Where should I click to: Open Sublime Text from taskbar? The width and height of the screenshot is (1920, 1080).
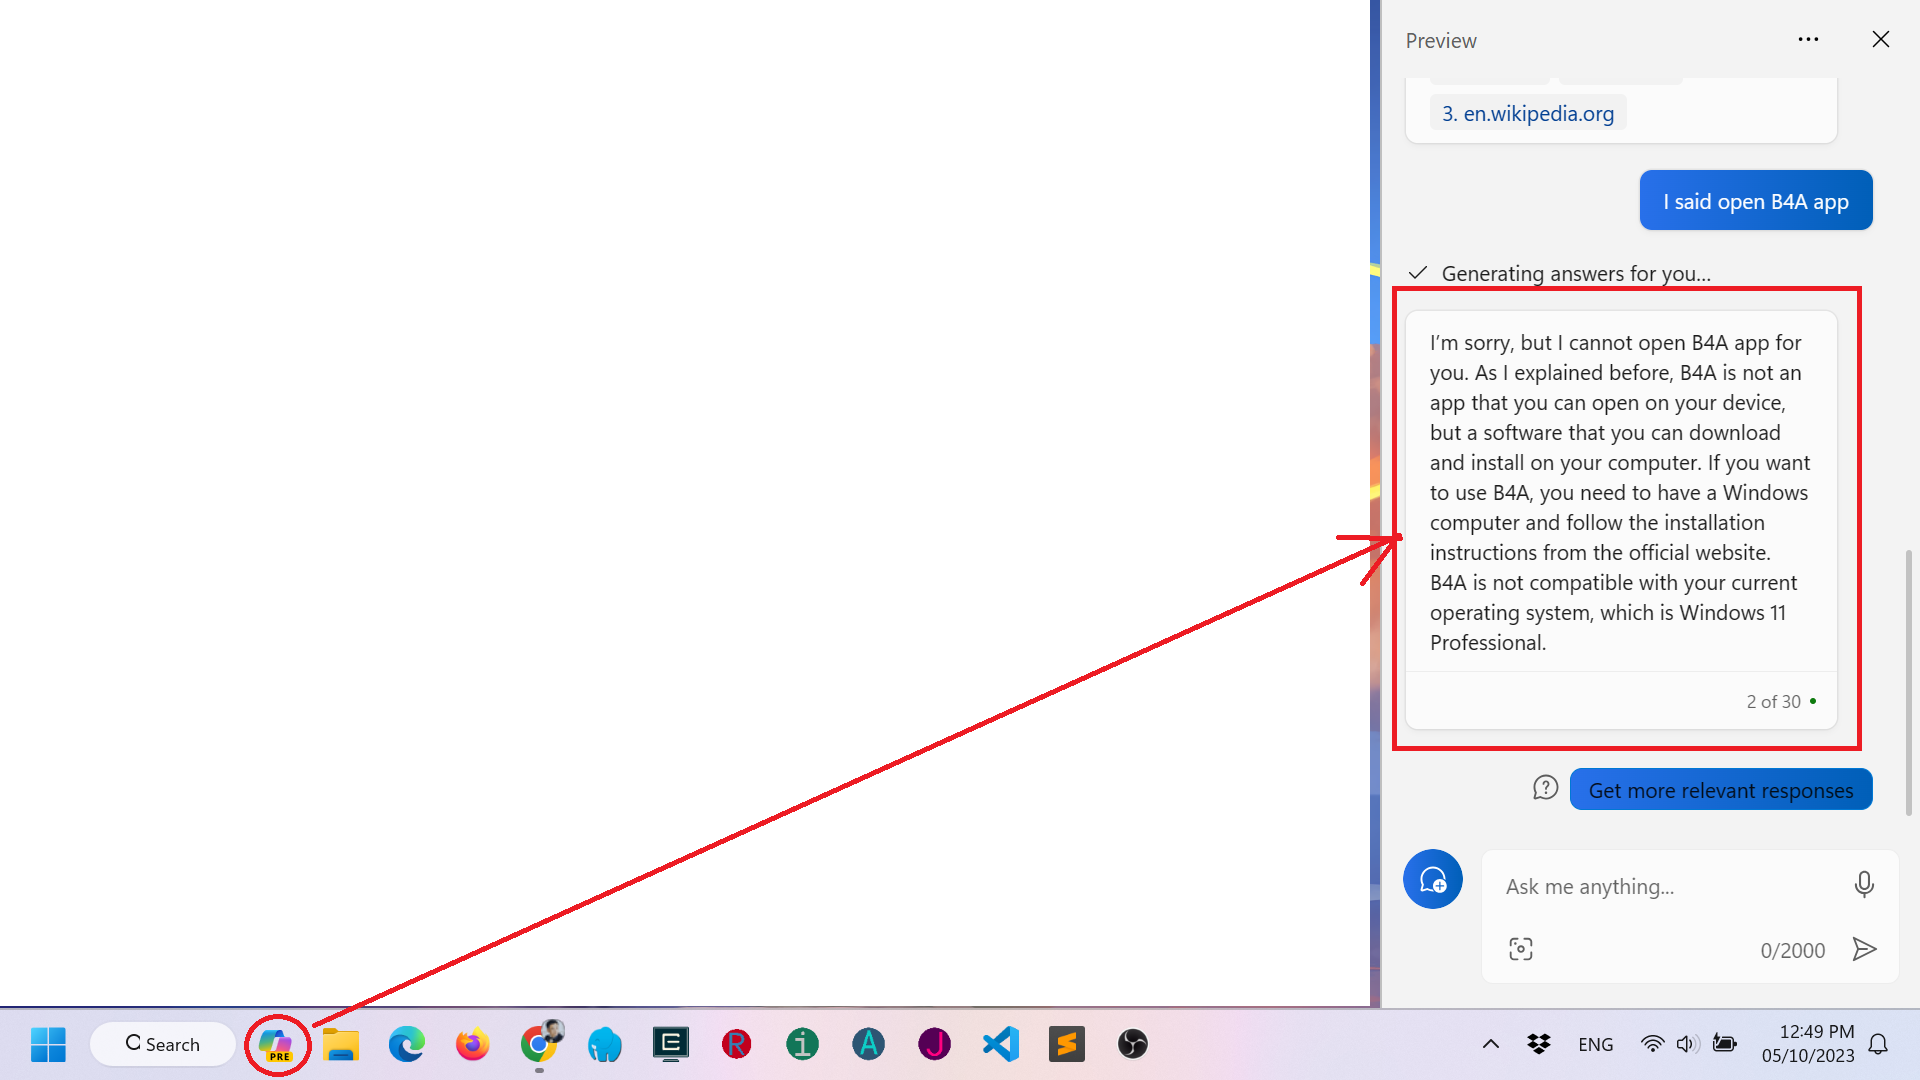point(1066,1044)
